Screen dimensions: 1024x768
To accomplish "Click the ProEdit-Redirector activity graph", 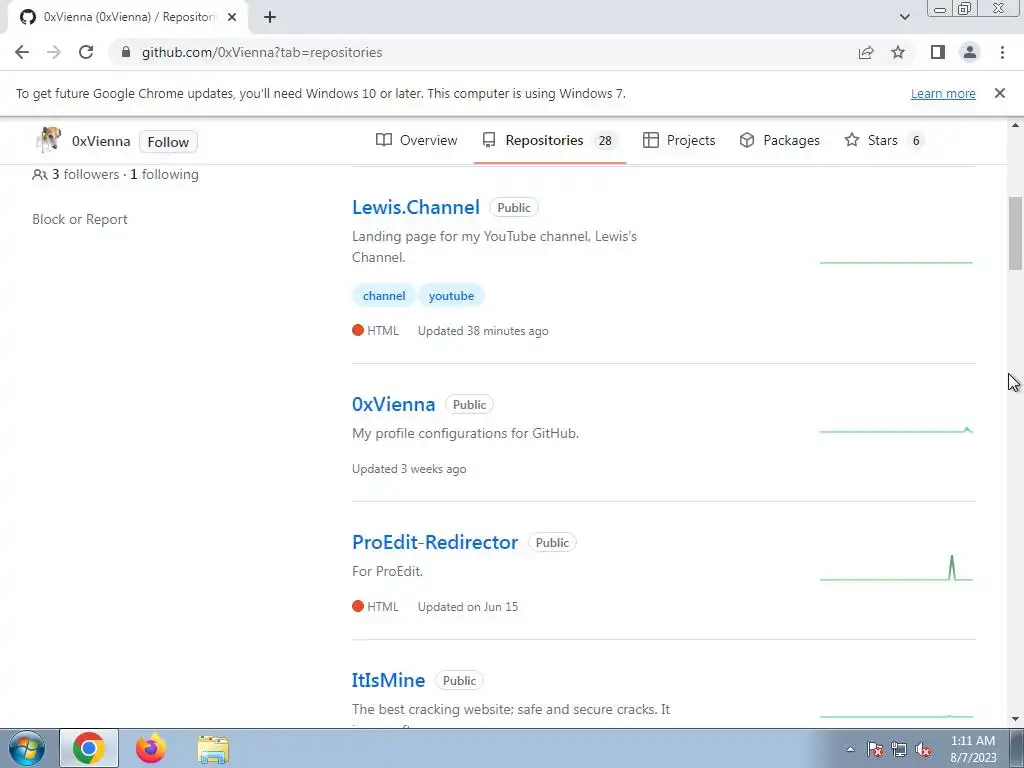I will pyautogui.click(x=896, y=568).
